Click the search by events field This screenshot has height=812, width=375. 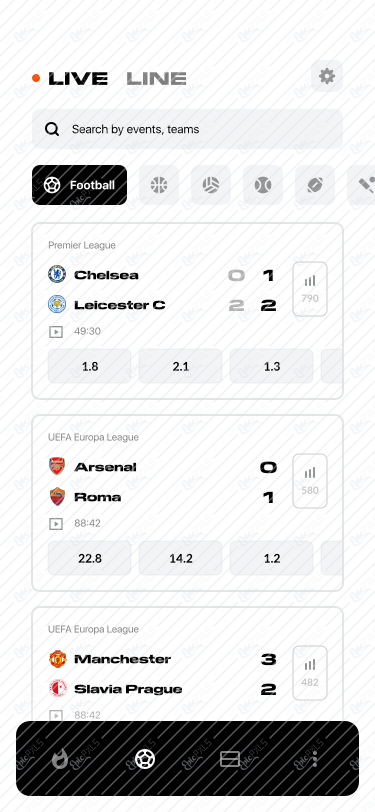tap(188, 129)
